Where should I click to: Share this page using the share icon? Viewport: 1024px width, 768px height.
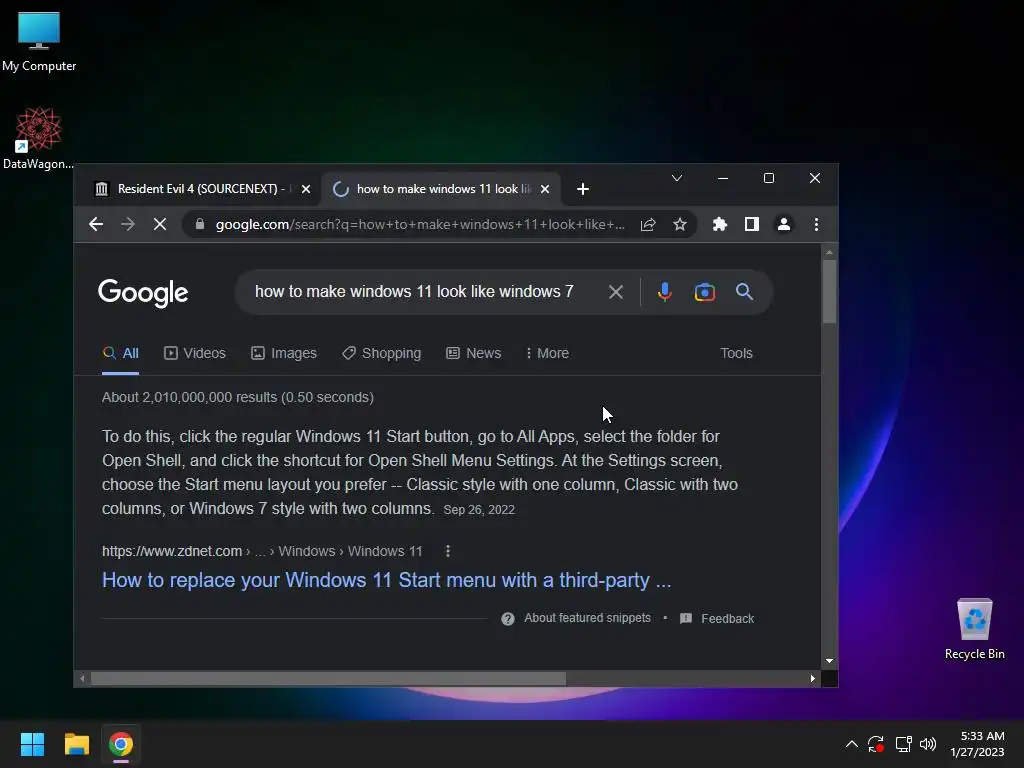648,224
